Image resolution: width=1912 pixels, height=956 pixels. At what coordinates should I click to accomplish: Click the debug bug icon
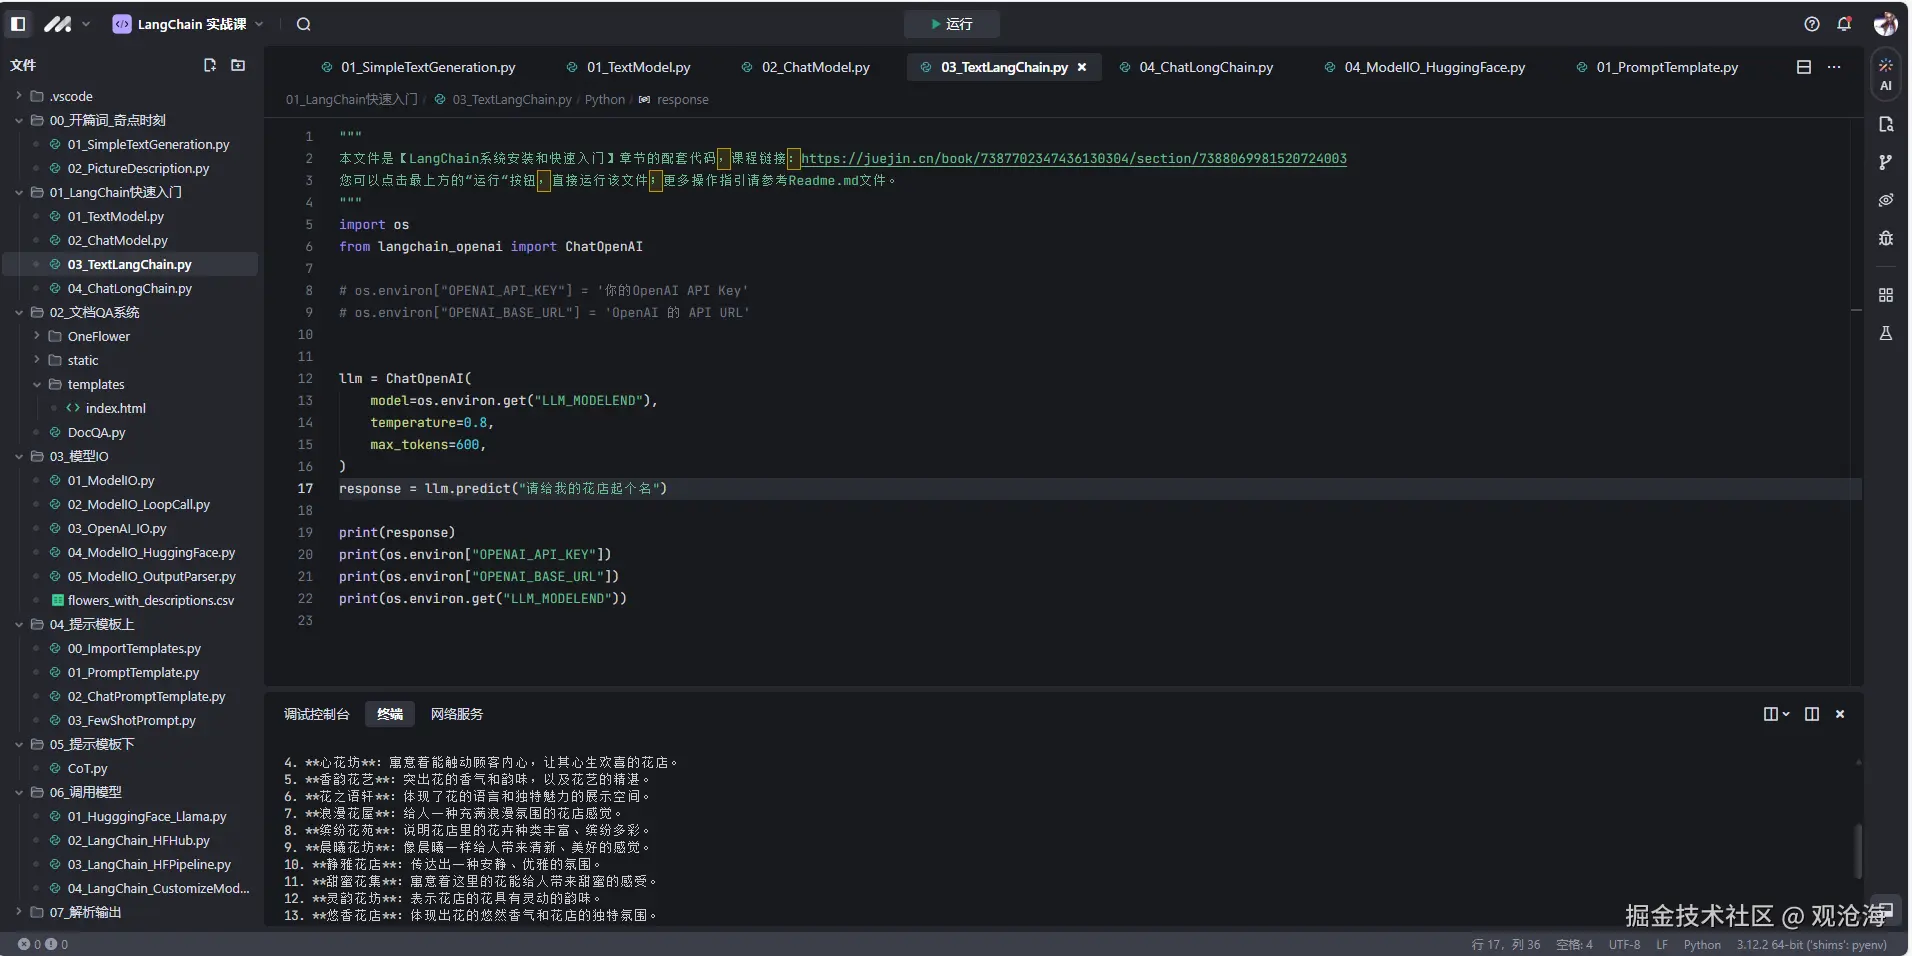(1885, 238)
